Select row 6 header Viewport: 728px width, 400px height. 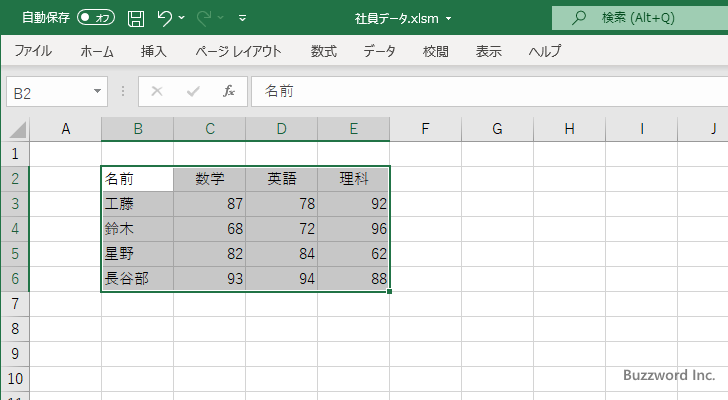15,279
